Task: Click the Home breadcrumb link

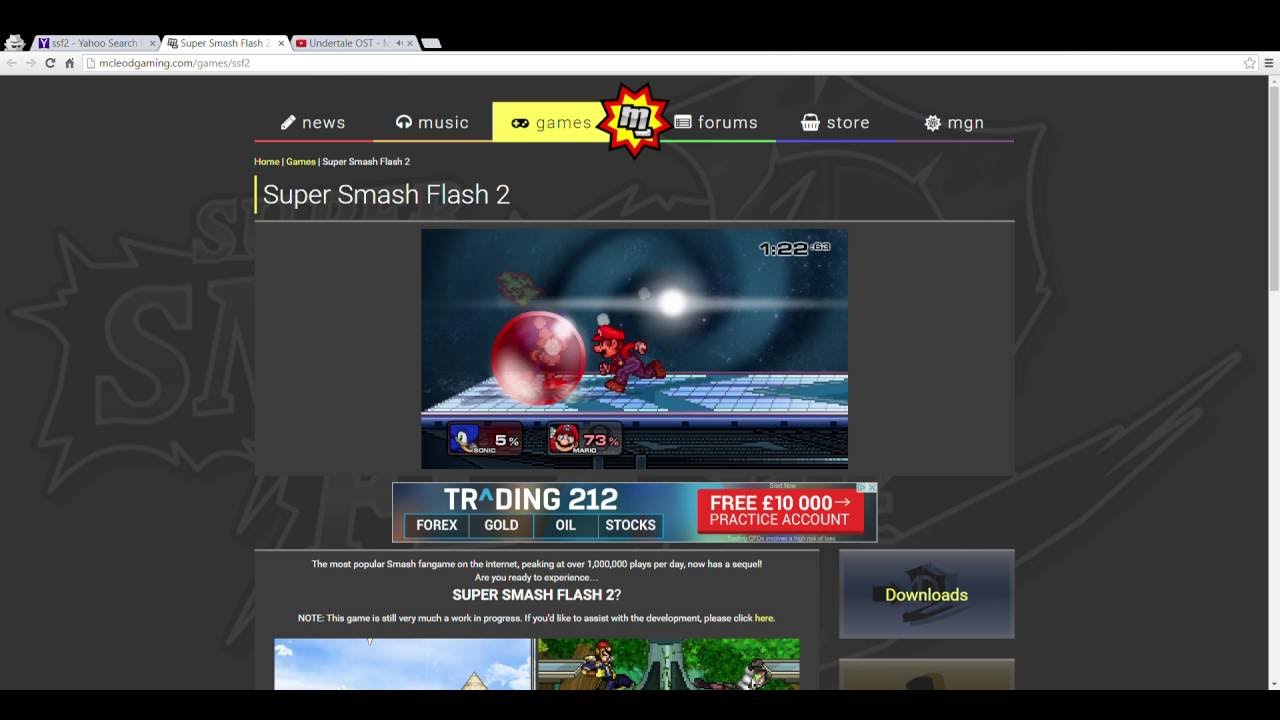Action: 266,161
